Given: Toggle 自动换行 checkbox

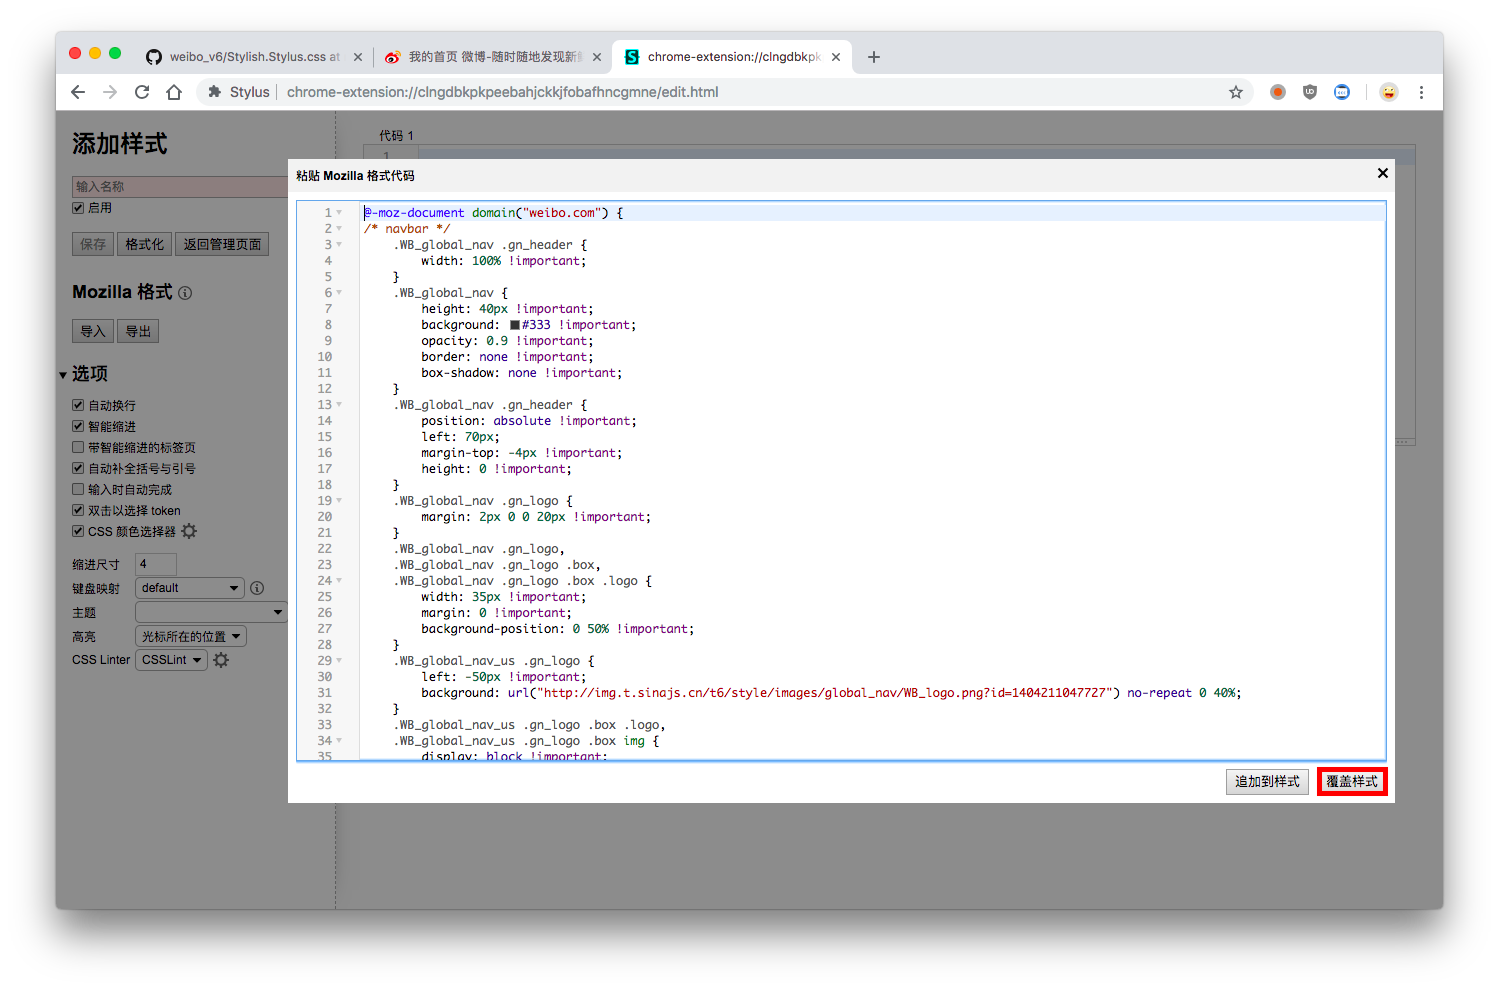Looking at the screenshot, I should (x=78, y=405).
